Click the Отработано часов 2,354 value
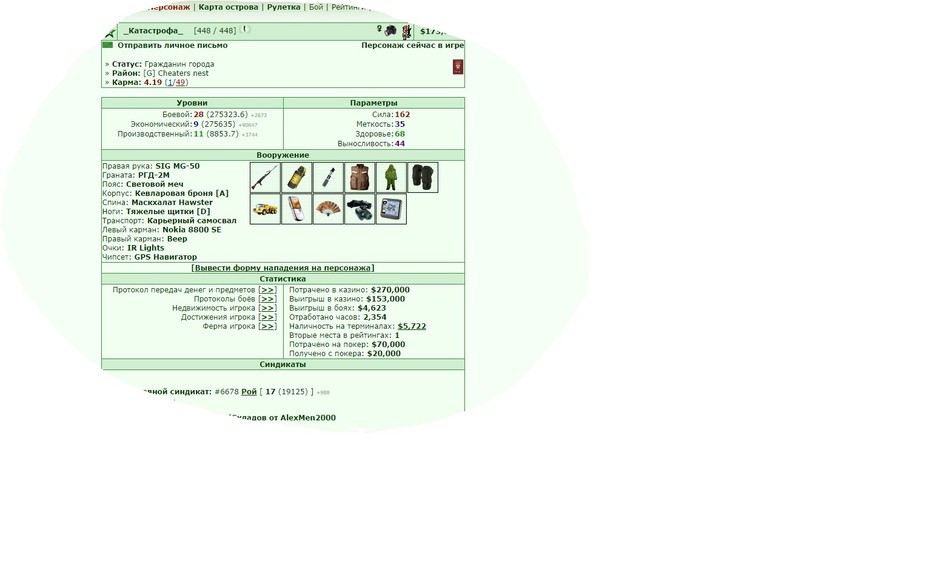The image size is (930, 569). [375, 317]
